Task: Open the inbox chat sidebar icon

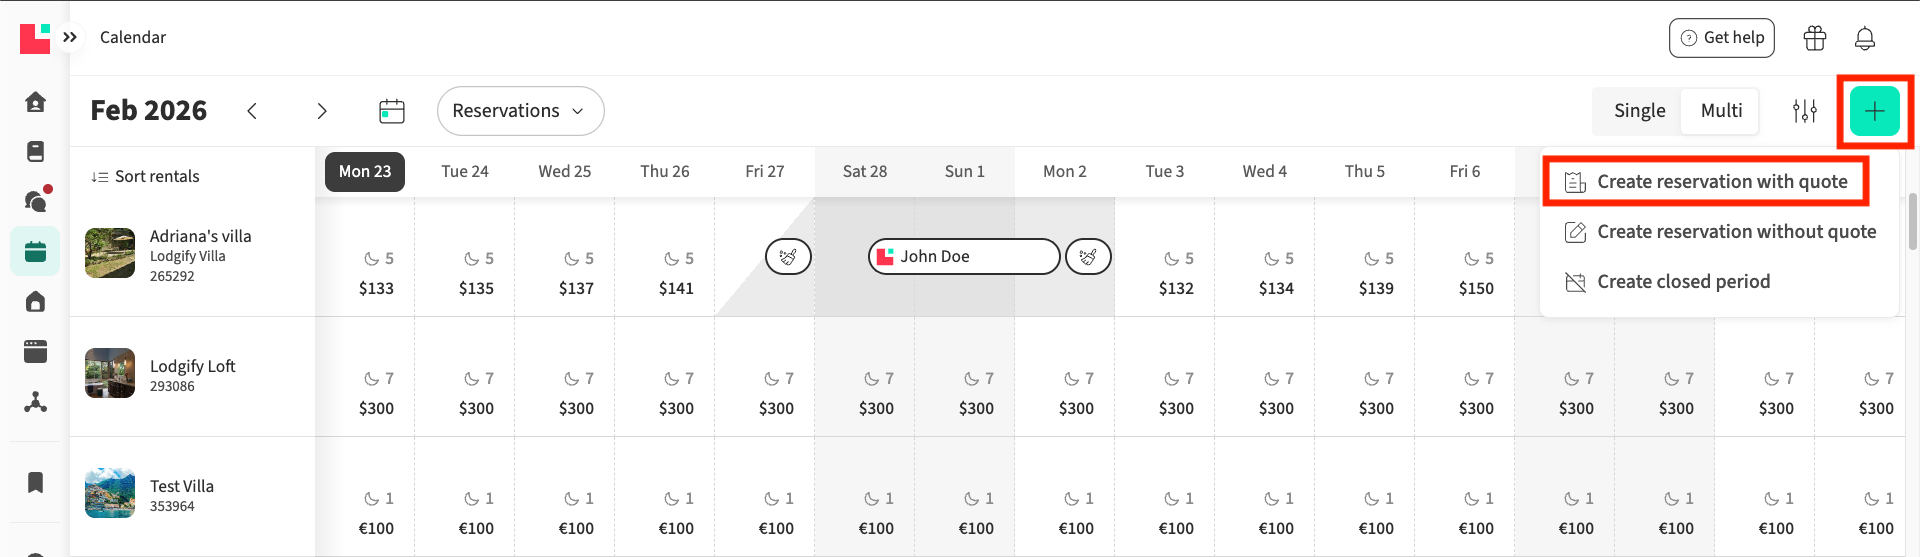Action: coord(36,201)
